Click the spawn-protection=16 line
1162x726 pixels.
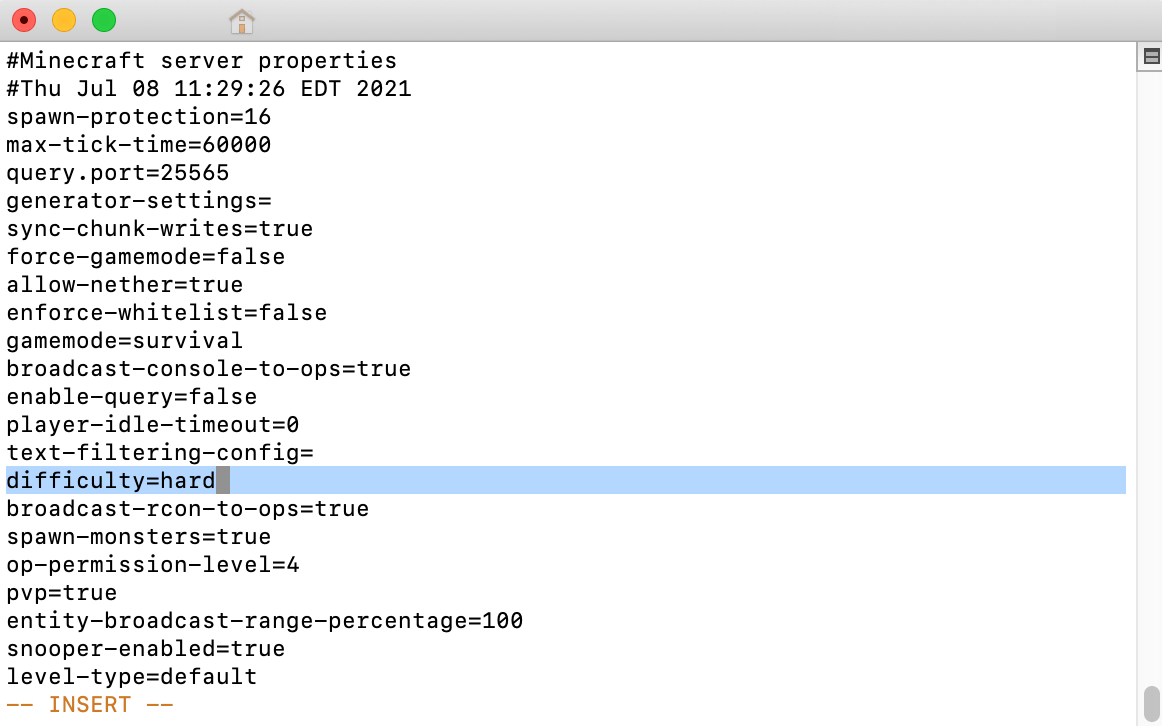pos(138,117)
